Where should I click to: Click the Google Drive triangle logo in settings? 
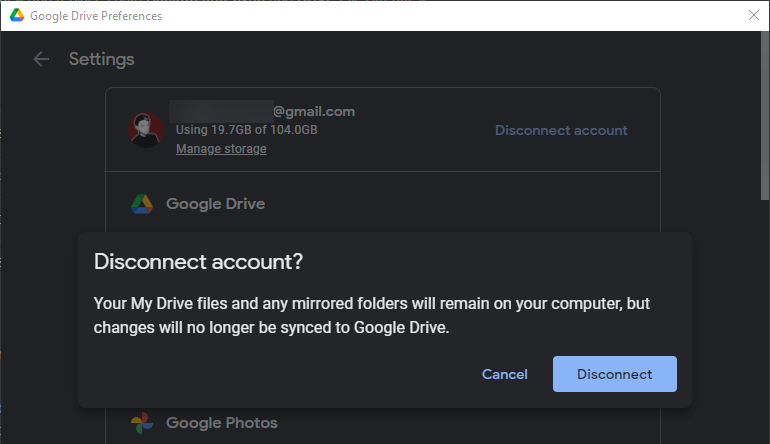point(142,204)
